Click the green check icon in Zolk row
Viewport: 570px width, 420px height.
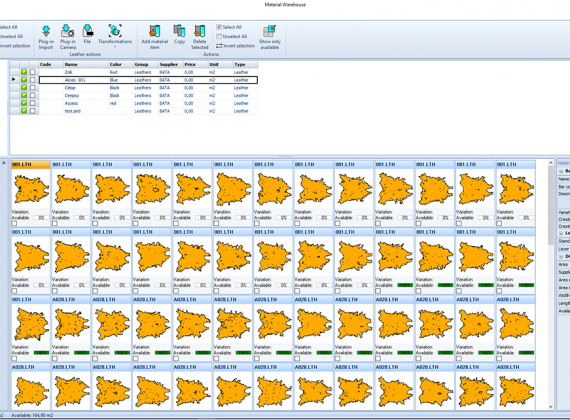pos(24,72)
